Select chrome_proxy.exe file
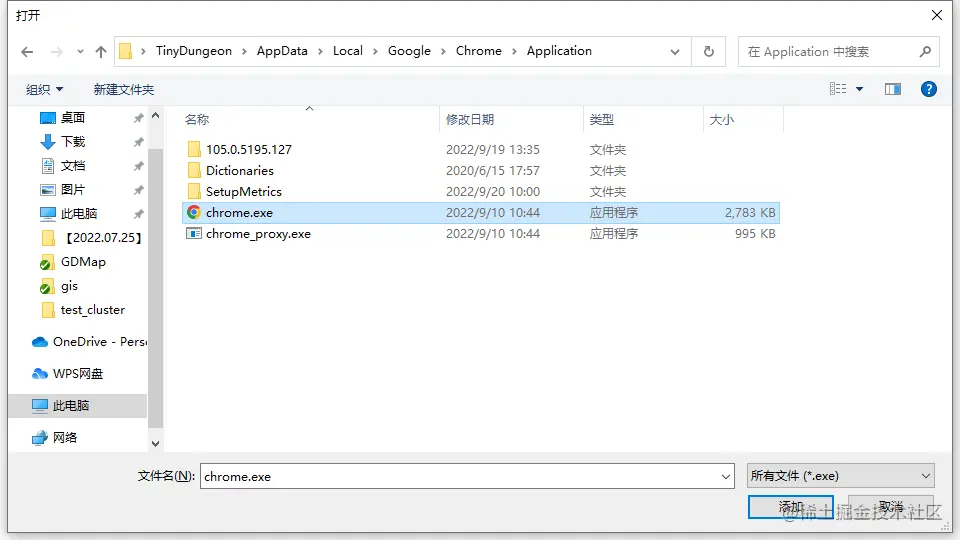 point(258,234)
